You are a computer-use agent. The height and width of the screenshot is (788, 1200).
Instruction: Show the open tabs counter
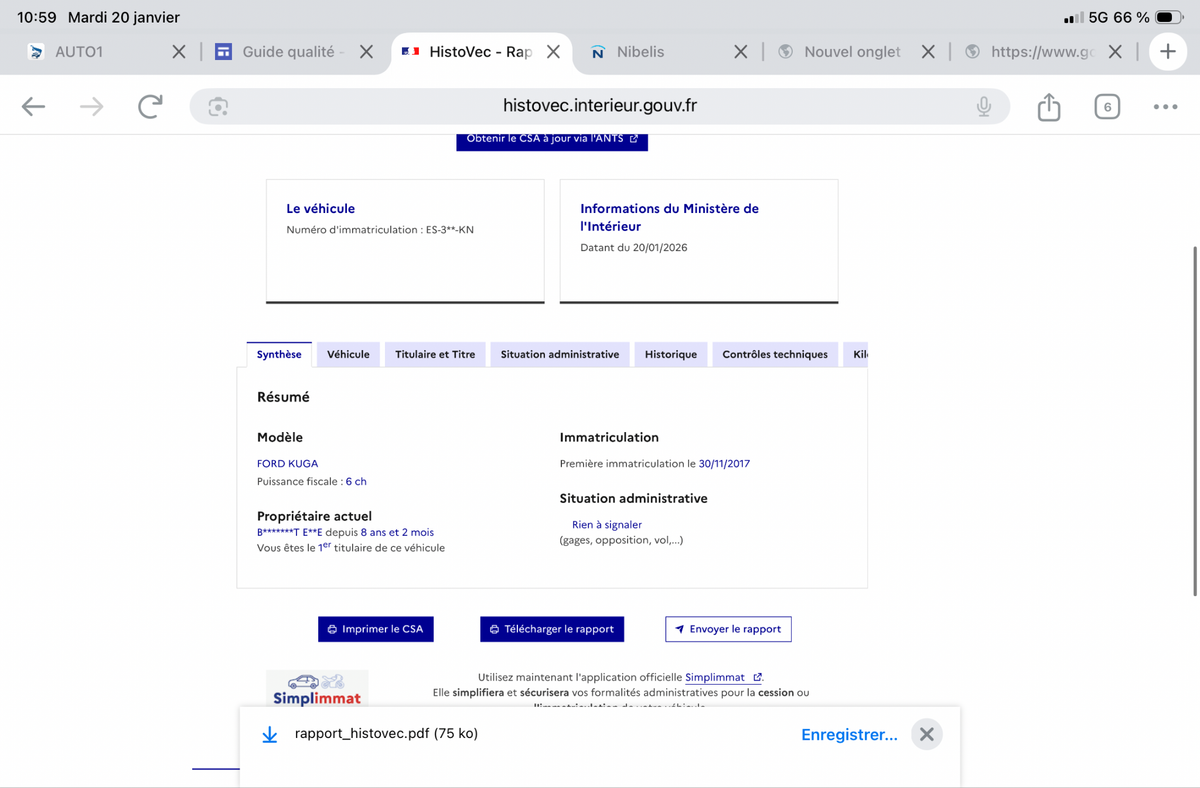tap(1106, 107)
